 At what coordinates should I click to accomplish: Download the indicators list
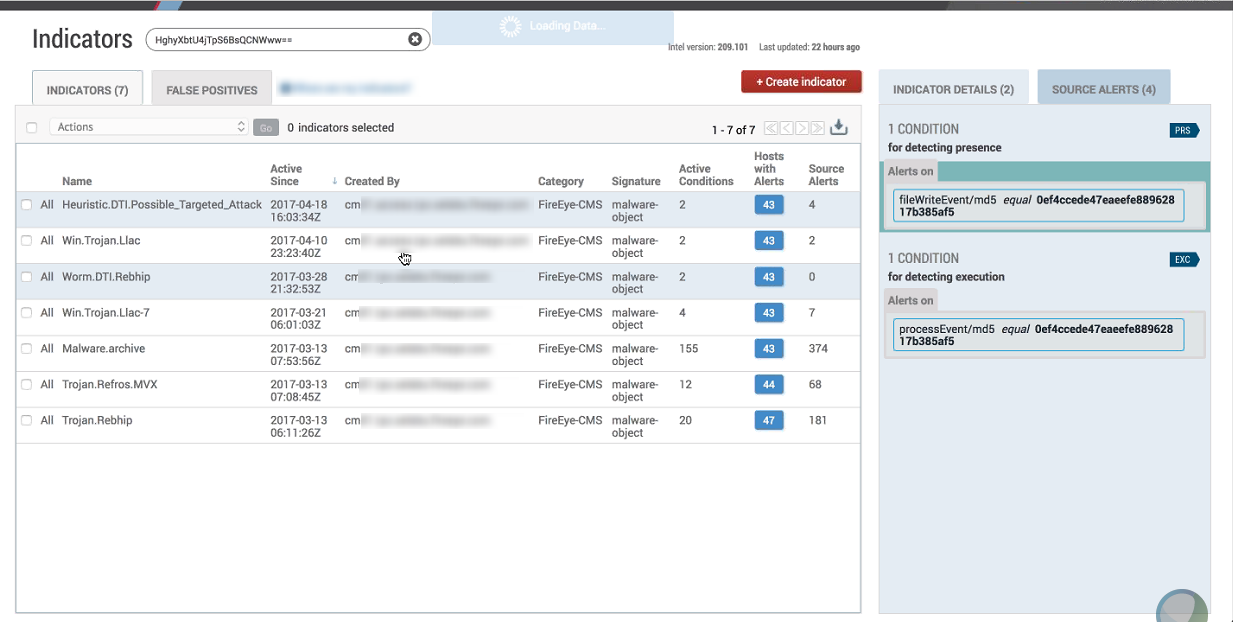839,127
